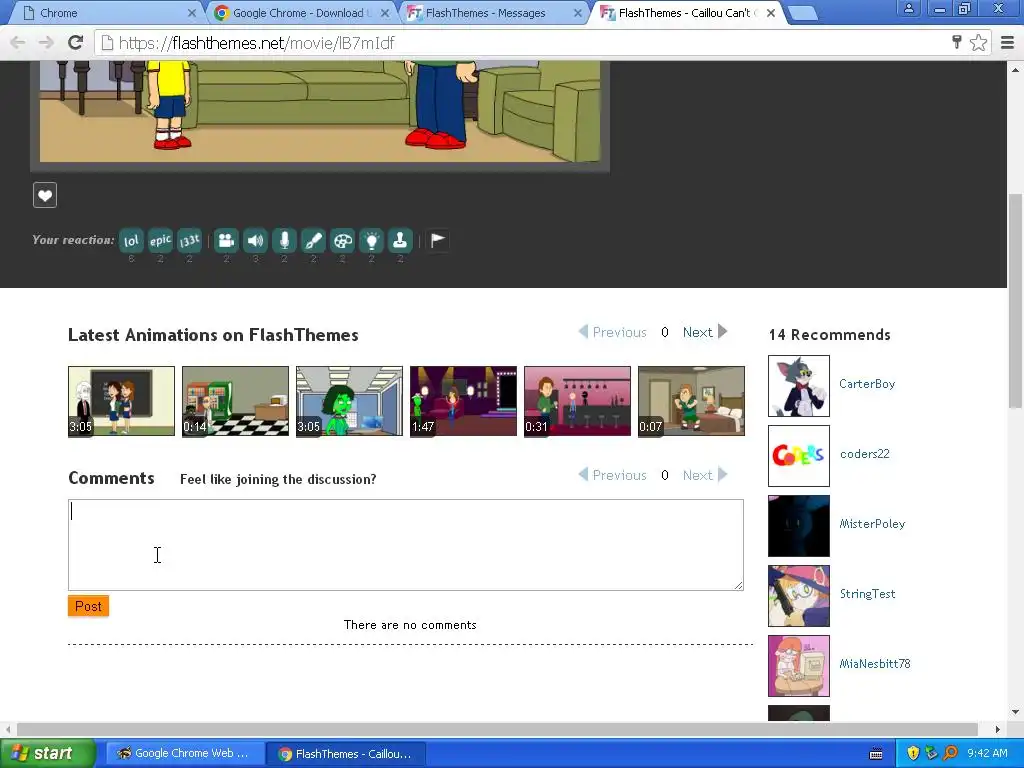Select the FlashThemes - Caillou Can't tab
Screen dimensions: 1024x768
point(684,13)
